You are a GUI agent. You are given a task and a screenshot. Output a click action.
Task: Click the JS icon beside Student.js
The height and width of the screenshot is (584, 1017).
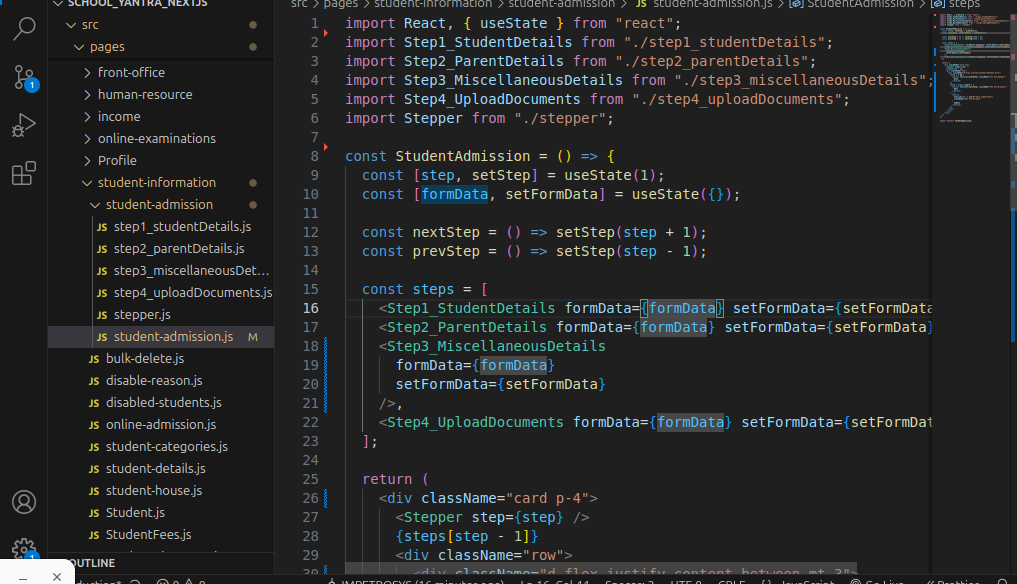pyautogui.click(x=93, y=513)
